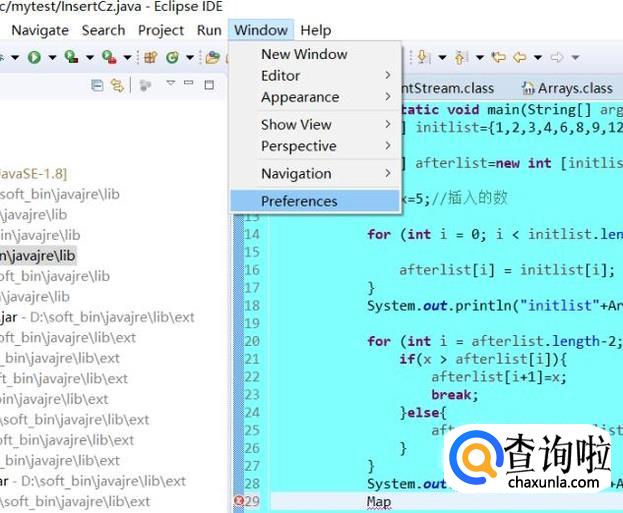Maximize the Package Explorer view
This screenshot has width=623, height=513.
(x=209, y=85)
